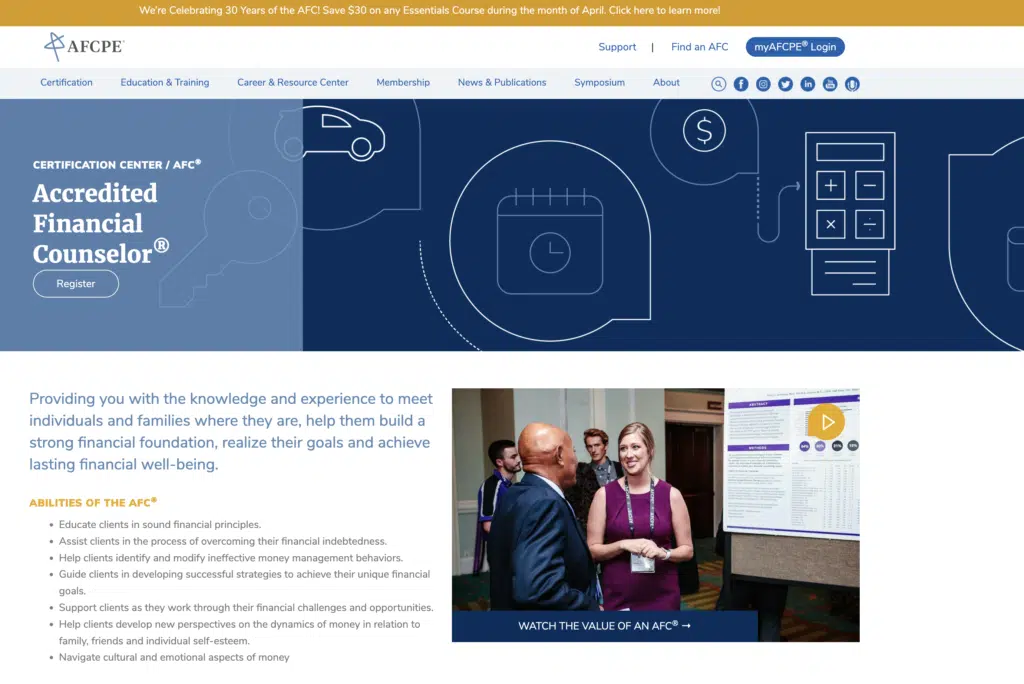Open the LinkedIn icon link

click(807, 84)
